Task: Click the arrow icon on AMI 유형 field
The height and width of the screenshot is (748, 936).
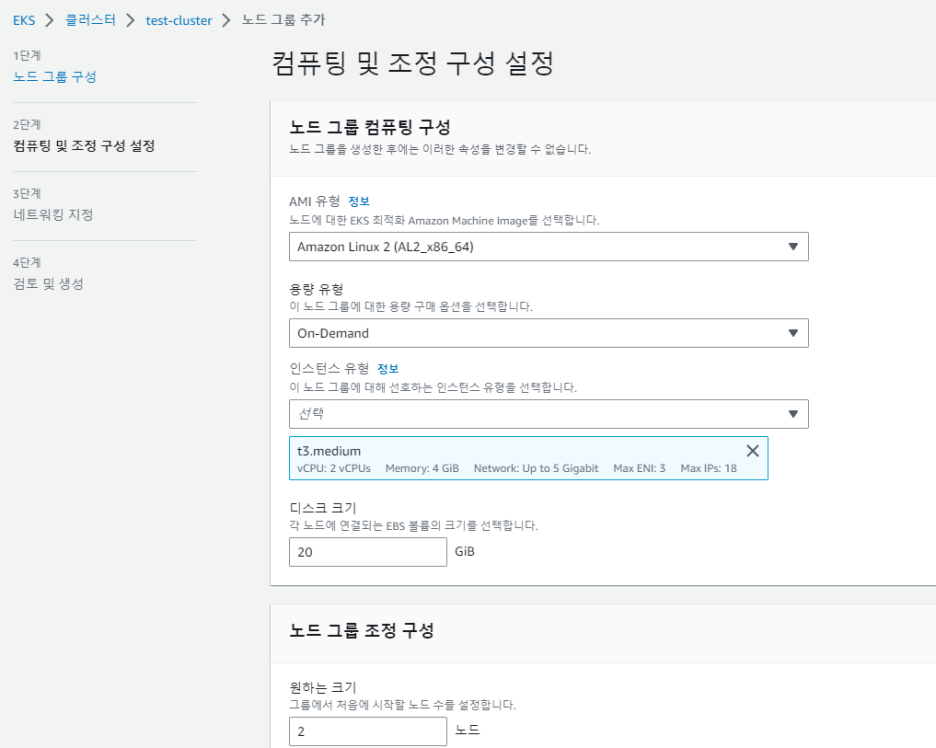Action: 793,247
